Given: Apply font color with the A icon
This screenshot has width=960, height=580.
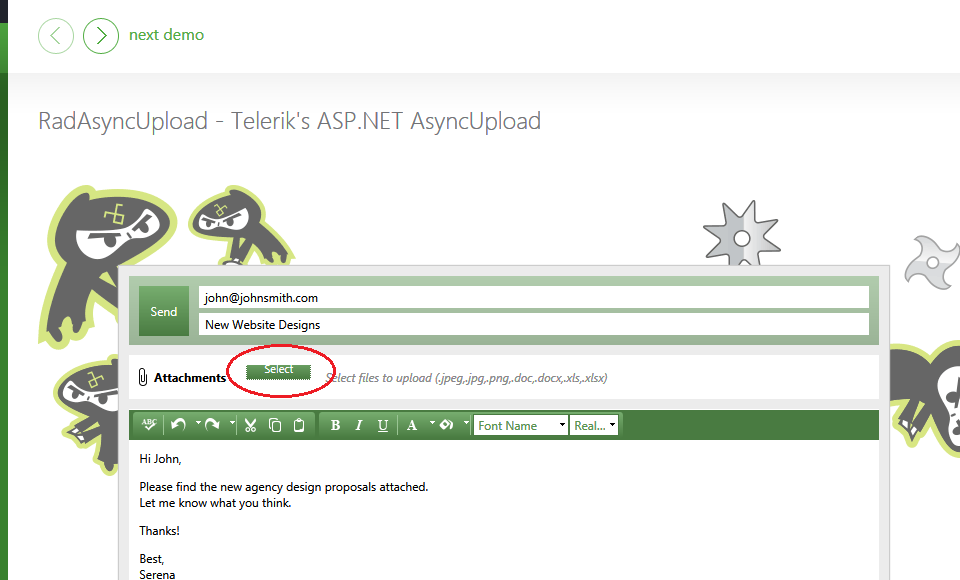Looking at the screenshot, I should pyautogui.click(x=412, y=425).
